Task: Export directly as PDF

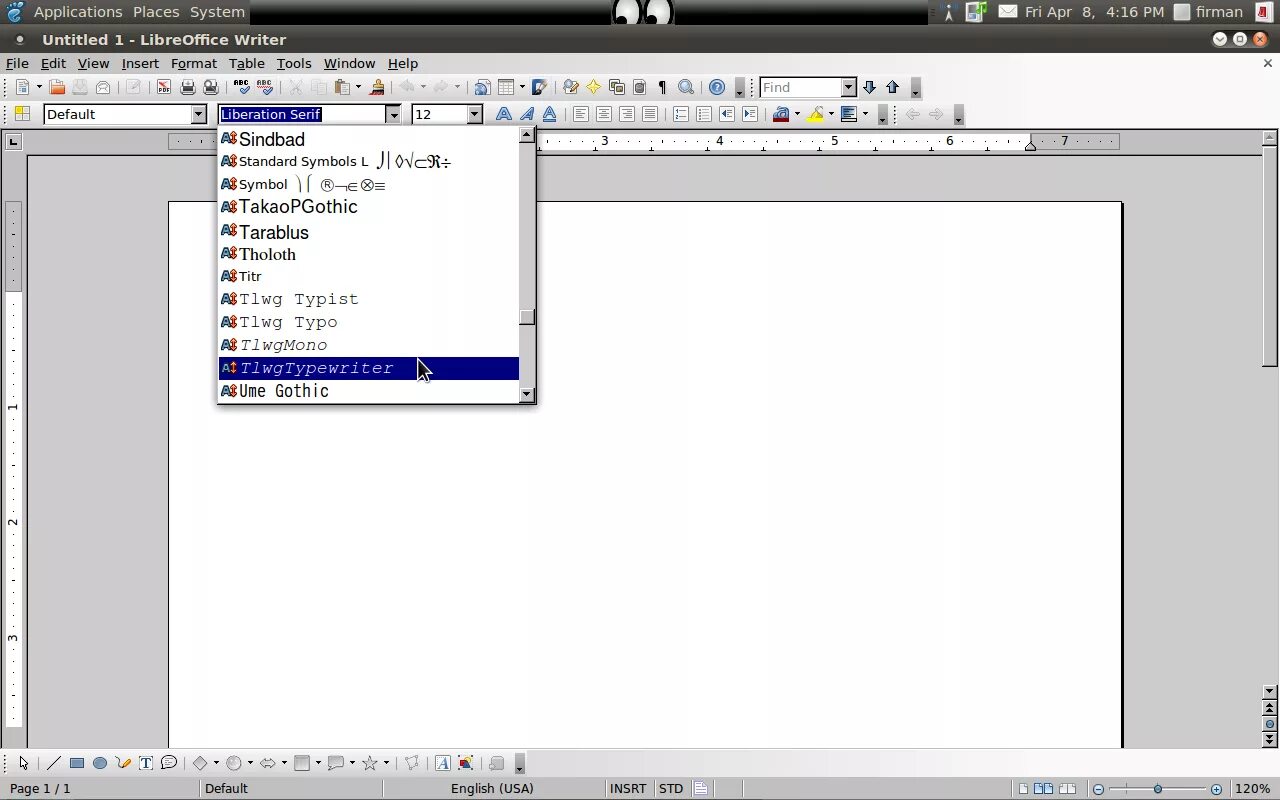Action: pyautogui.click(x=163, y=87)
